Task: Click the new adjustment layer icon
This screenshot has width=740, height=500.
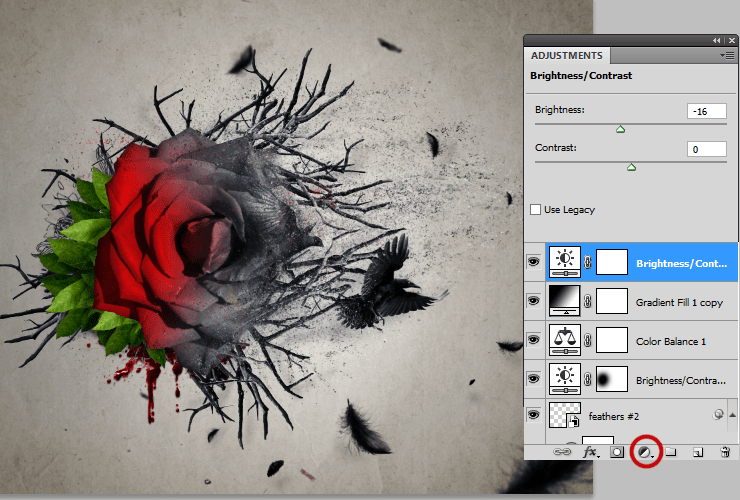Action: (645, 452)
